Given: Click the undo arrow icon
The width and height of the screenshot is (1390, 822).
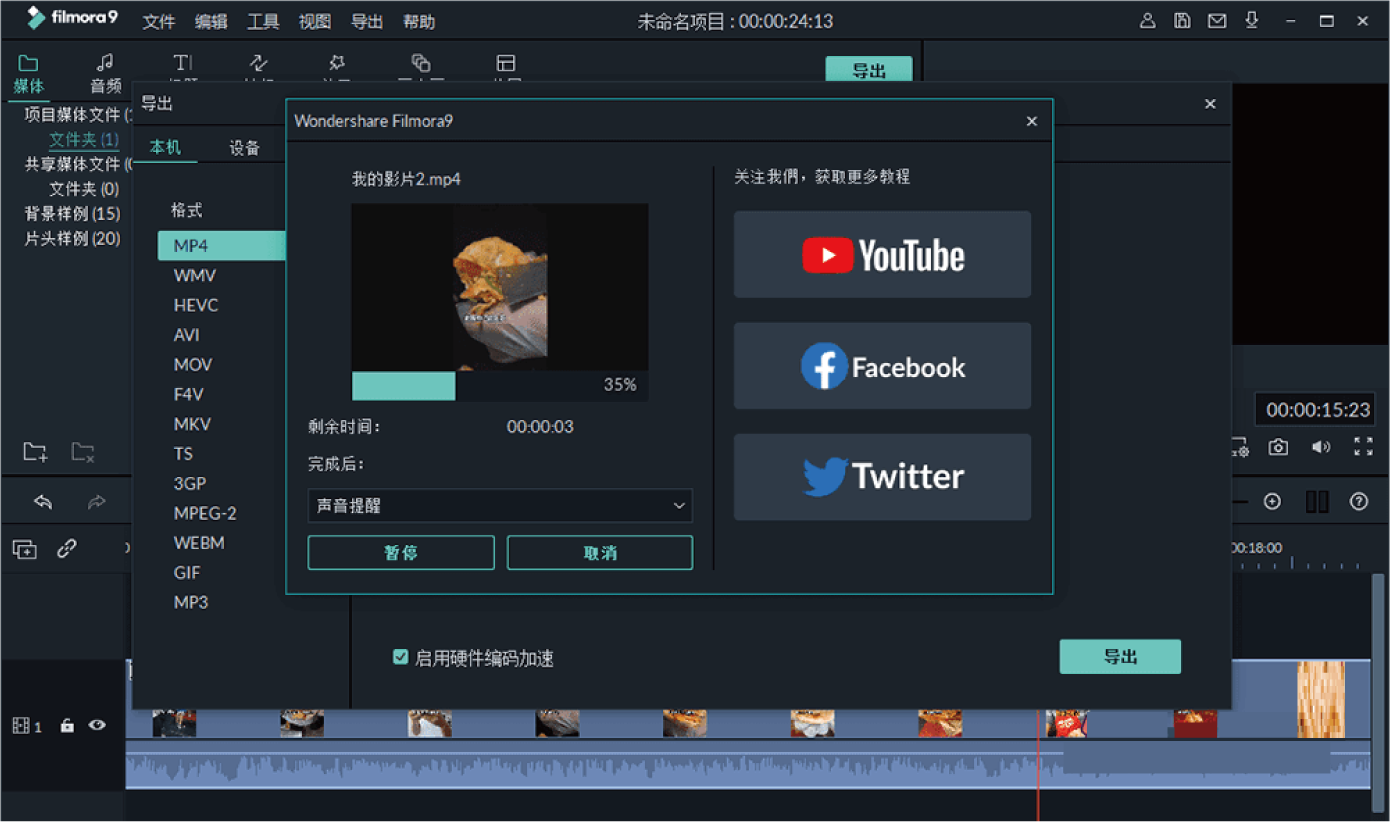Looking at the screenshot, I should pyautogui.click(x=42, y=502).
